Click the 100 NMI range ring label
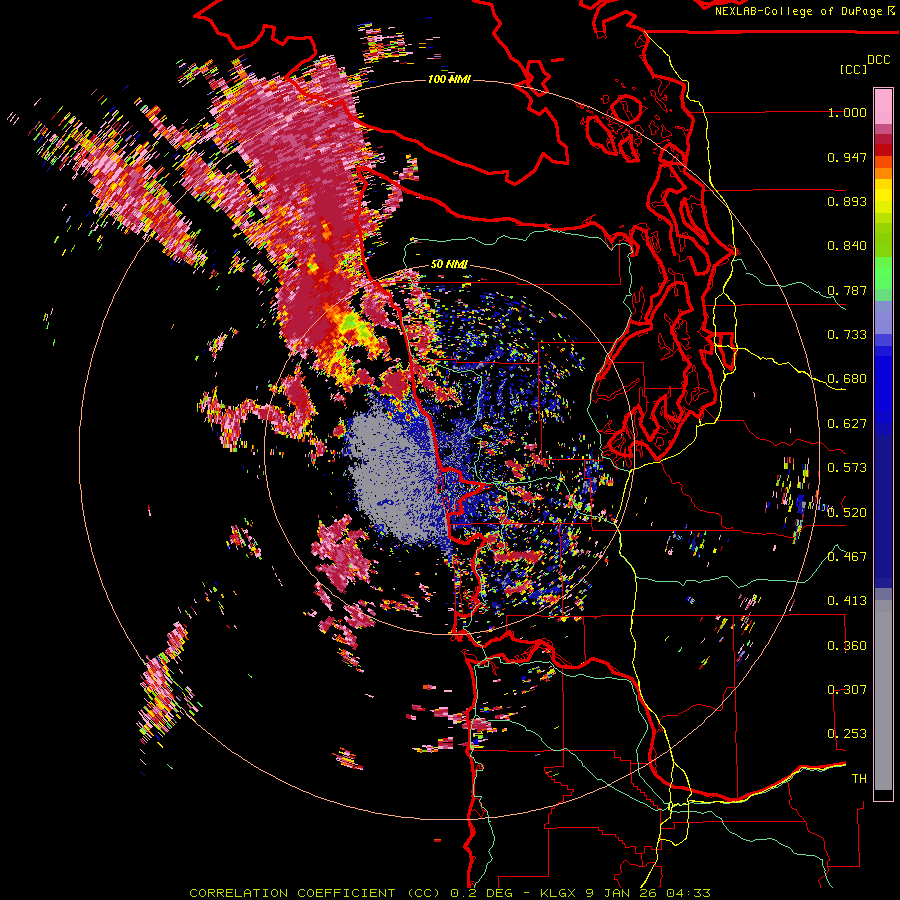Screen dimensions: 900x900 click(x=449, y=79)
